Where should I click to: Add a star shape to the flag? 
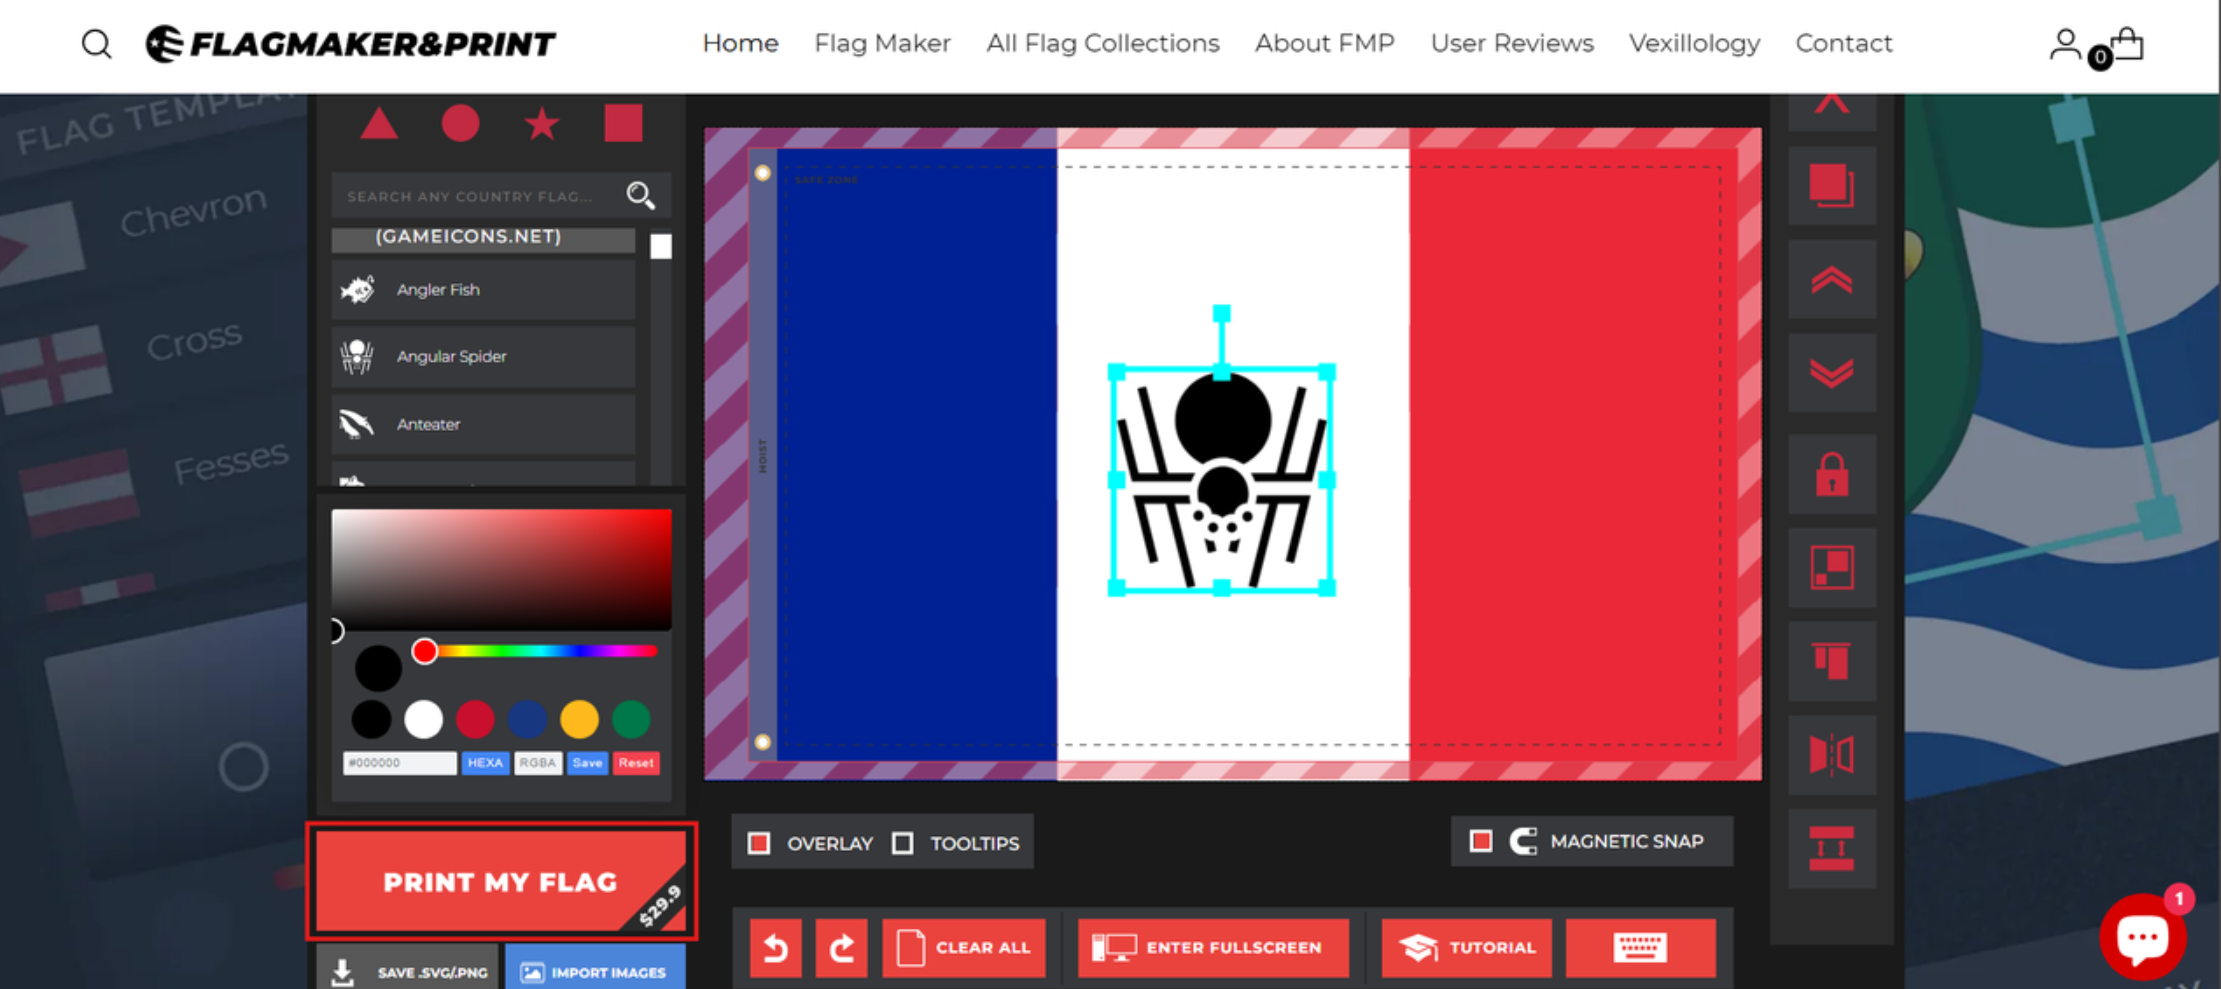[541, 123]
